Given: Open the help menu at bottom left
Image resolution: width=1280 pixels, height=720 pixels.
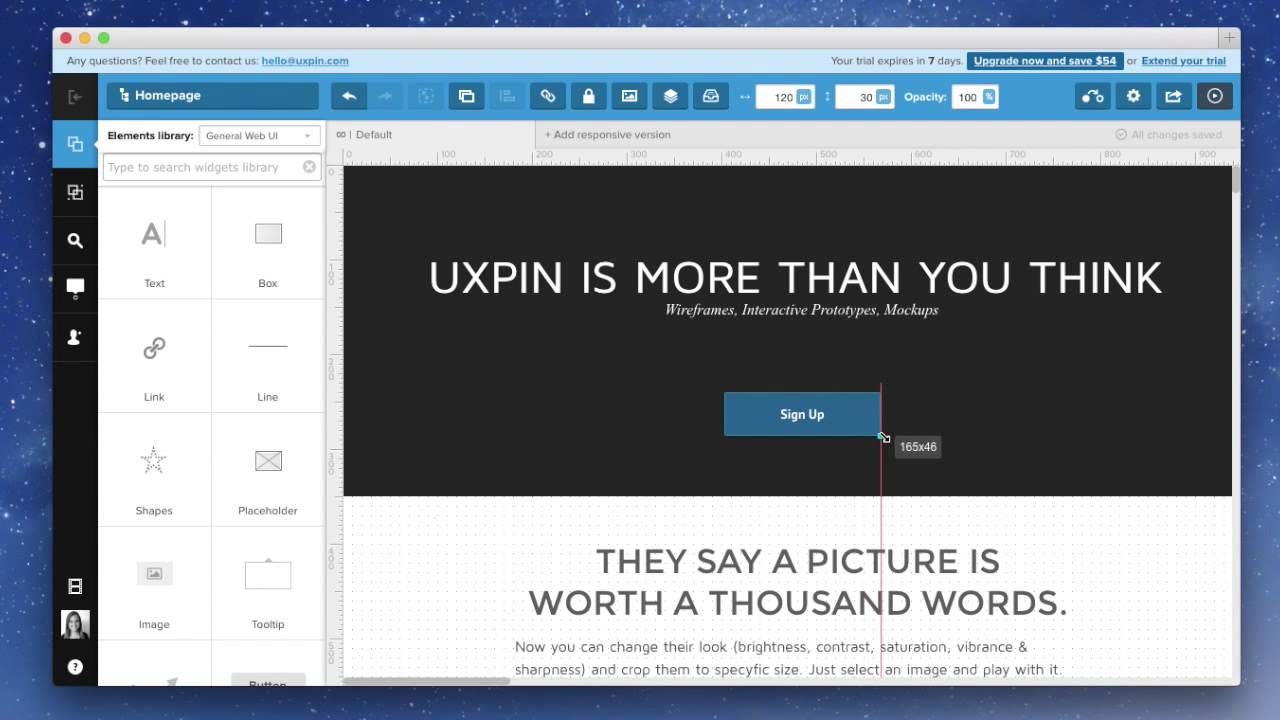Looking at the screenshot, I should 75,666.
